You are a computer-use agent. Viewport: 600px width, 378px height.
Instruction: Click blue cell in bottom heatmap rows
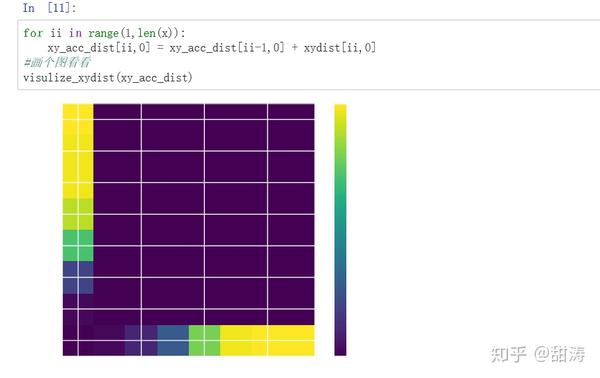tap(173, 340)
